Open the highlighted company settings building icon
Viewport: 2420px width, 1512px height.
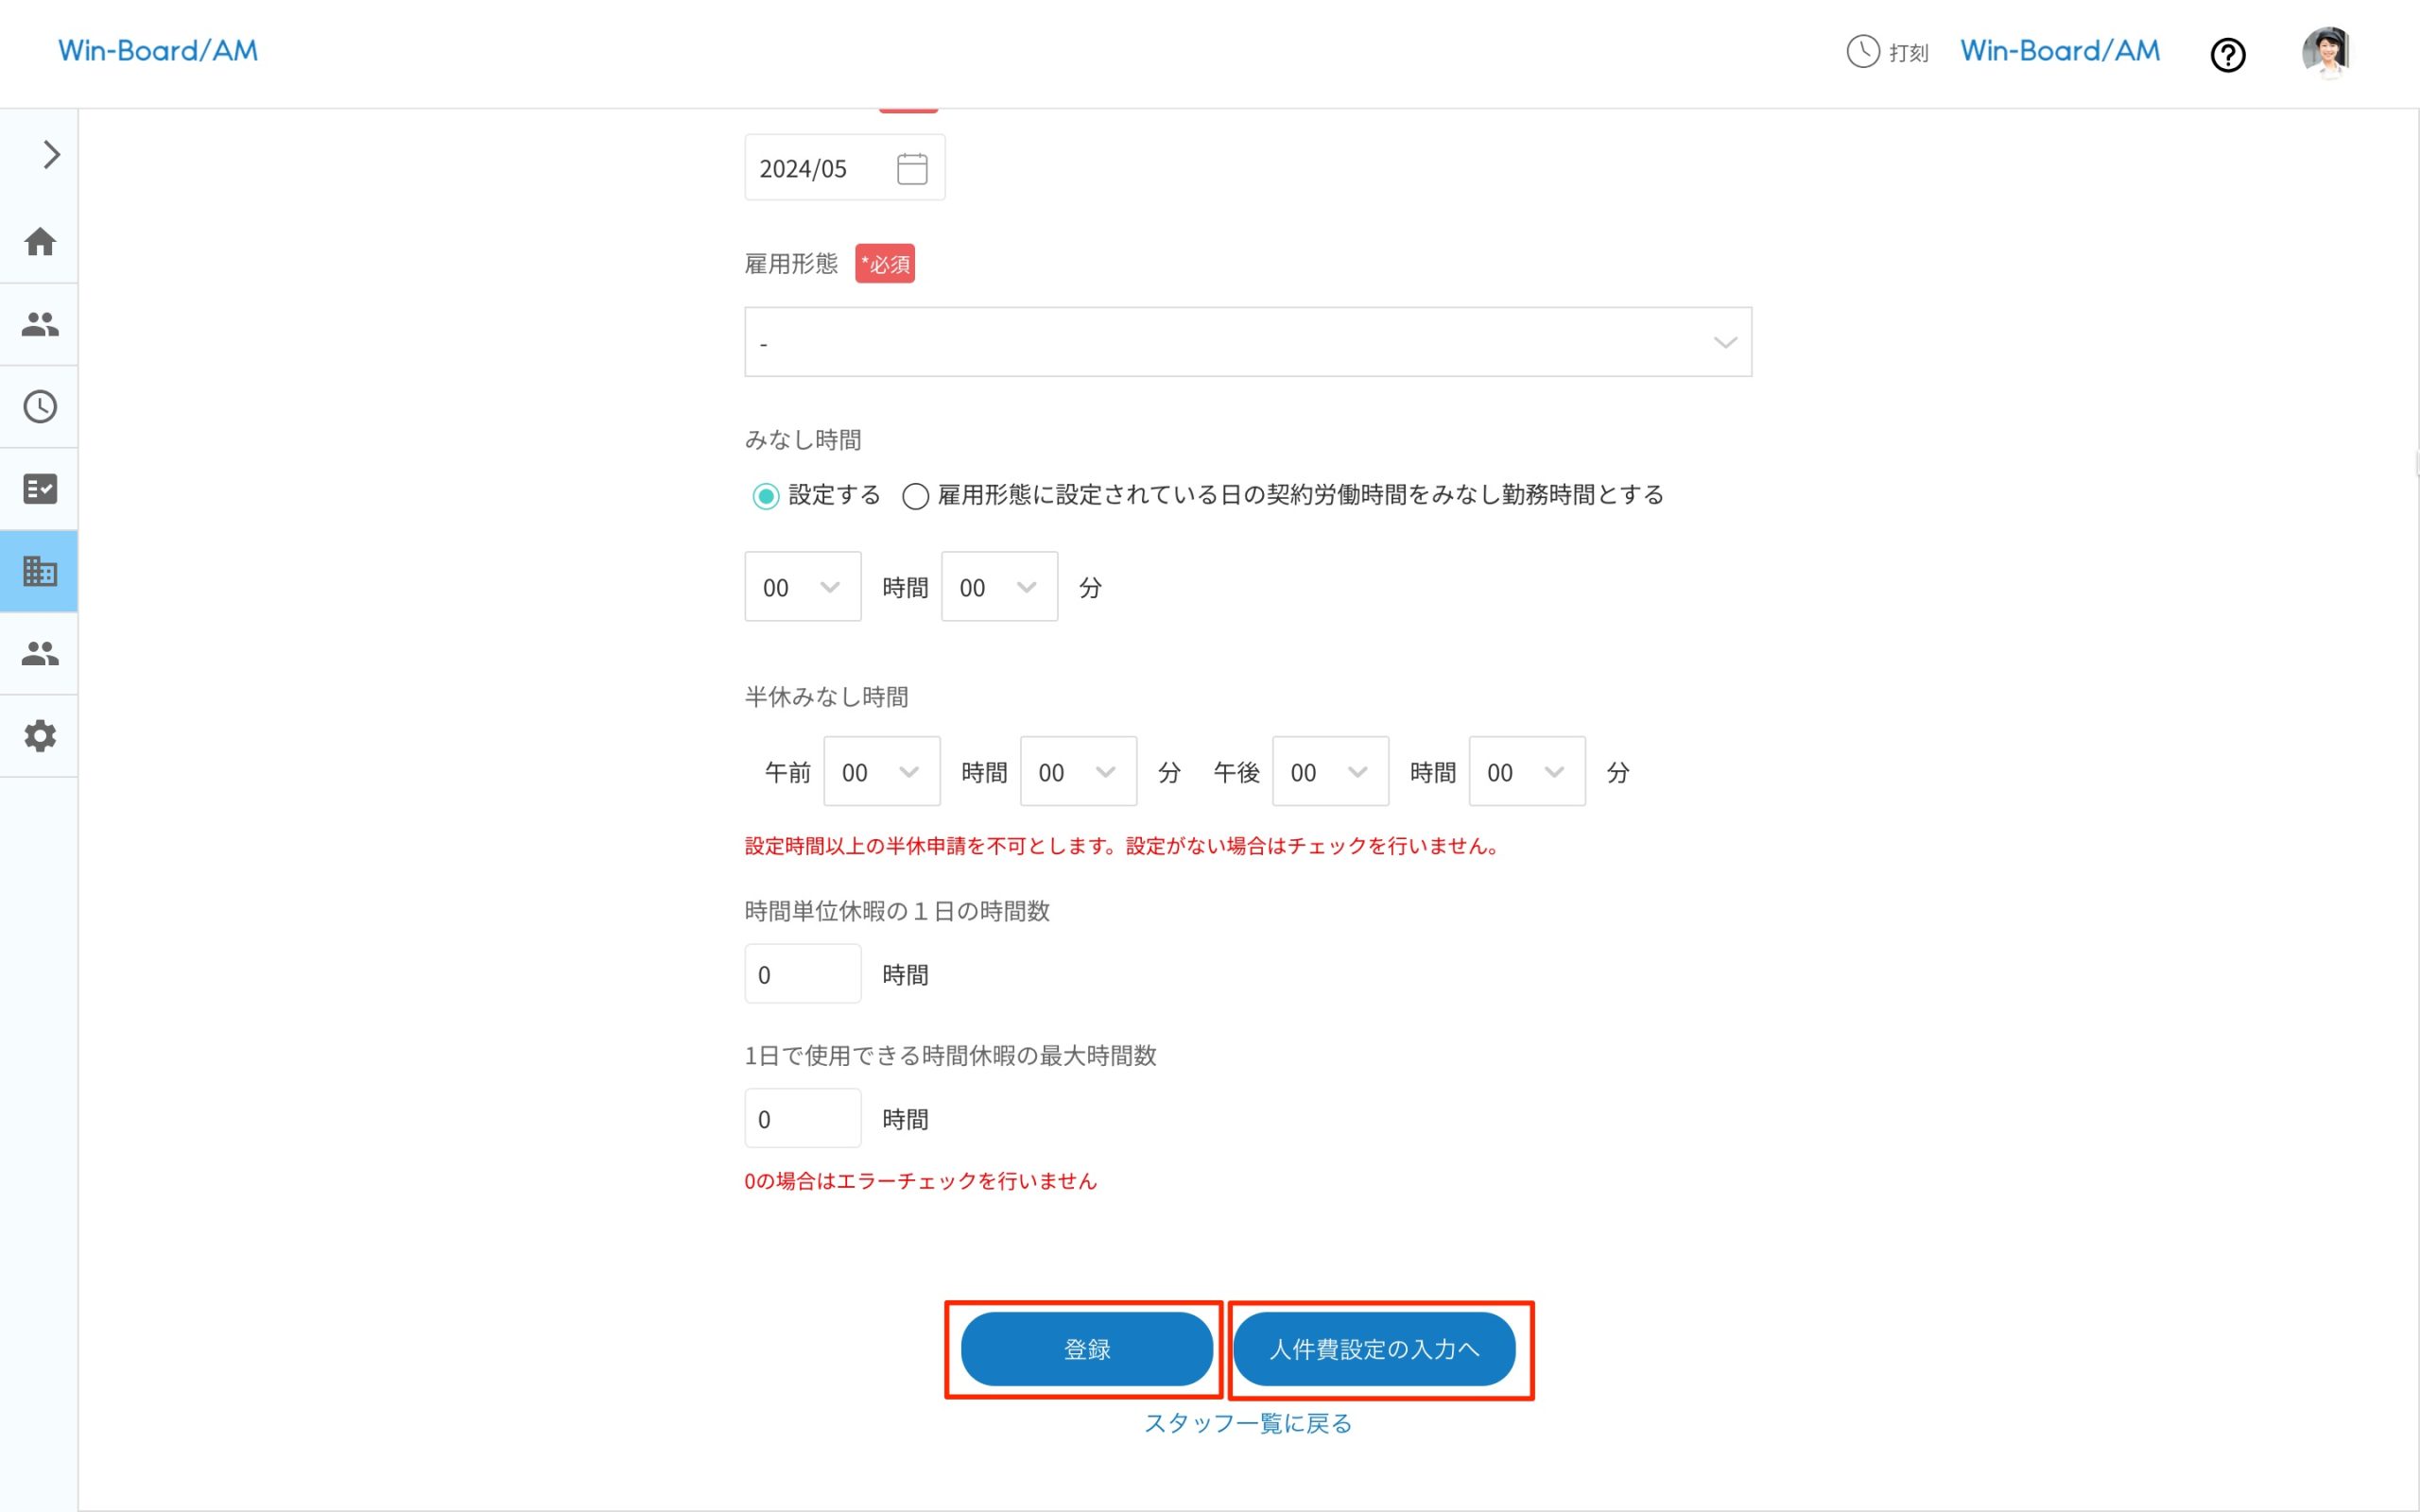click(40, 570)
